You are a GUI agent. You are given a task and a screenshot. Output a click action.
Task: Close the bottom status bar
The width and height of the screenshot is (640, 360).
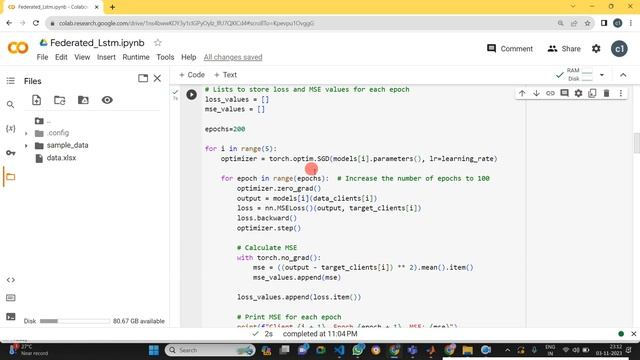pos(633,334)
